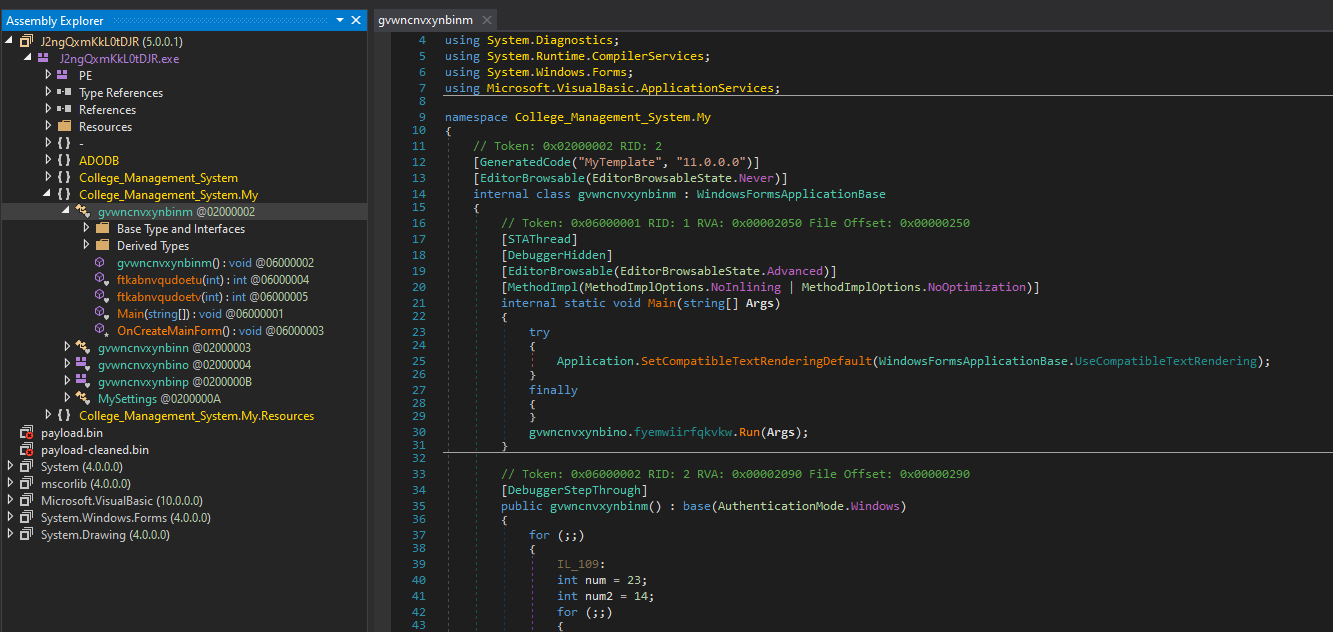Click the fyemwiirfqkvkw reference in code

(x=684, y=432)
